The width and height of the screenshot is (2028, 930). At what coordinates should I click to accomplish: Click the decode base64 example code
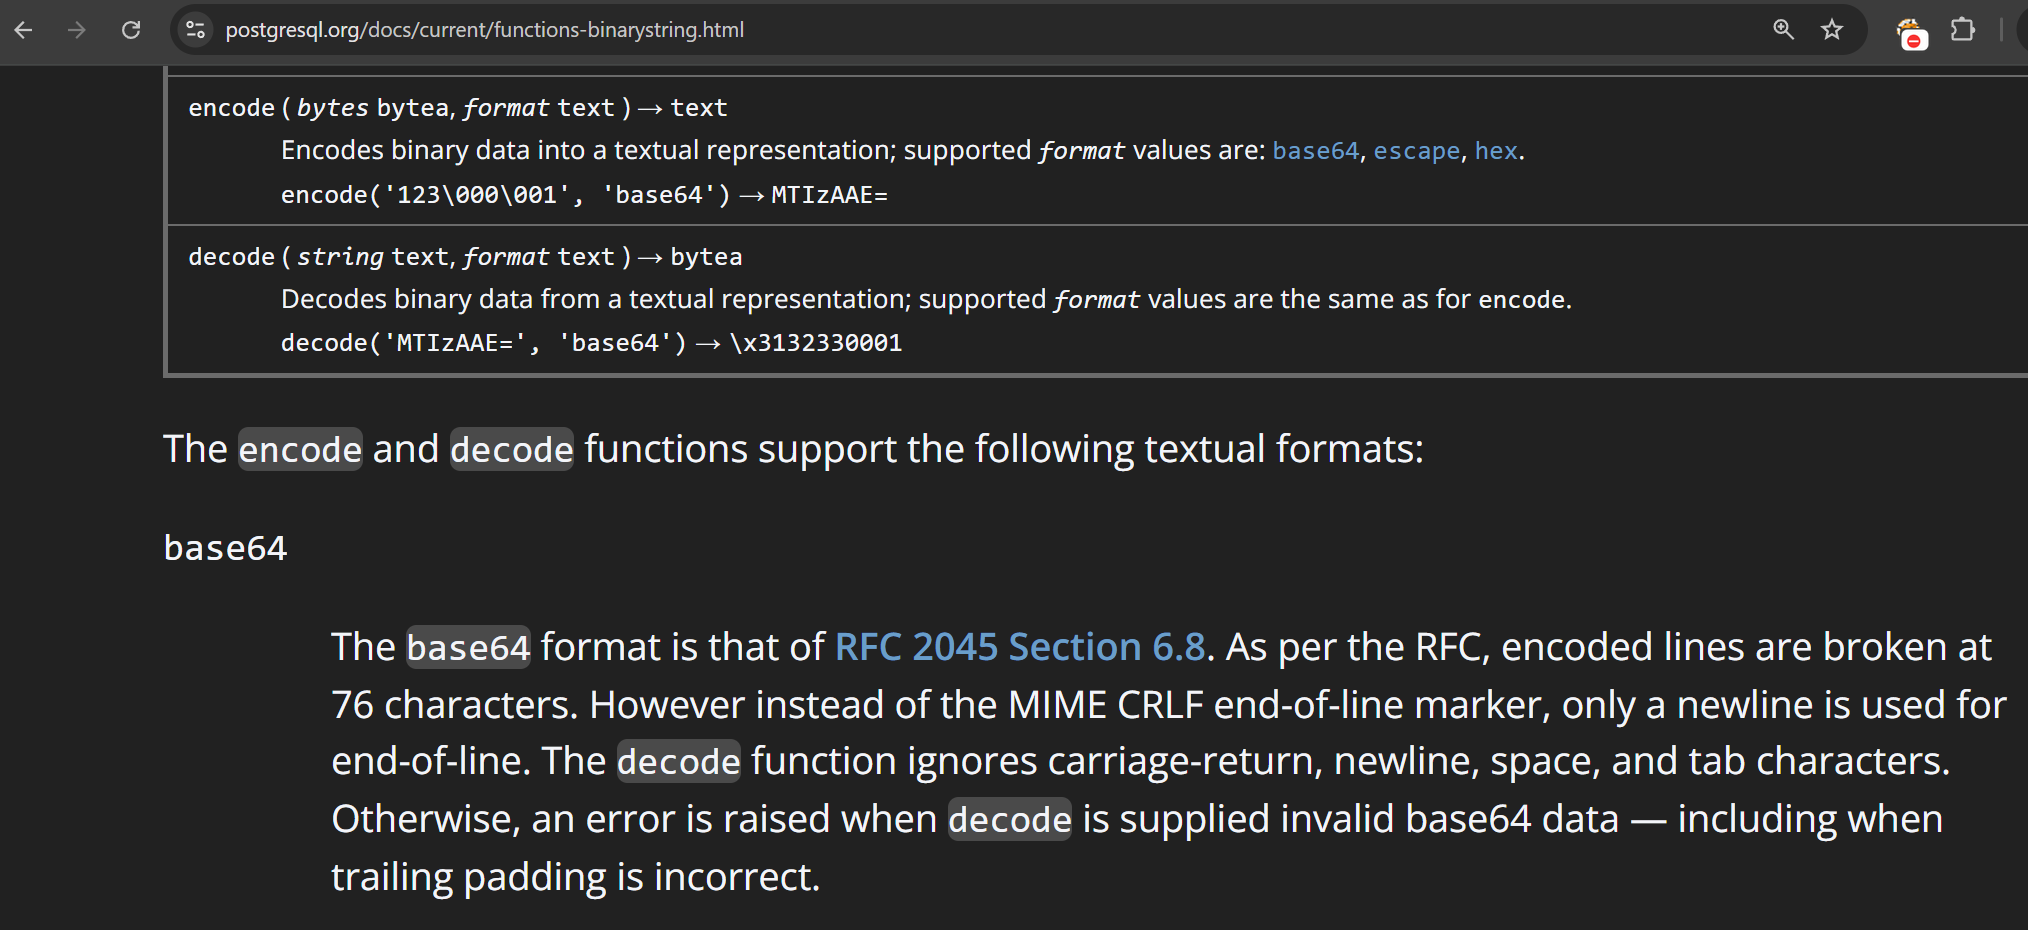[591, 343]
